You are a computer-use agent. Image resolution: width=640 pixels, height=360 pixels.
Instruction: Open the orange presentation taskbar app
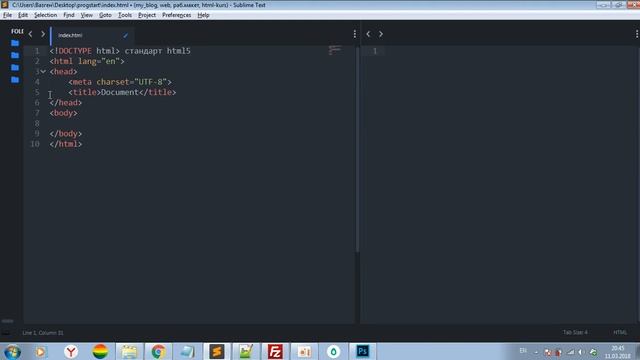[x=304, y=351]
